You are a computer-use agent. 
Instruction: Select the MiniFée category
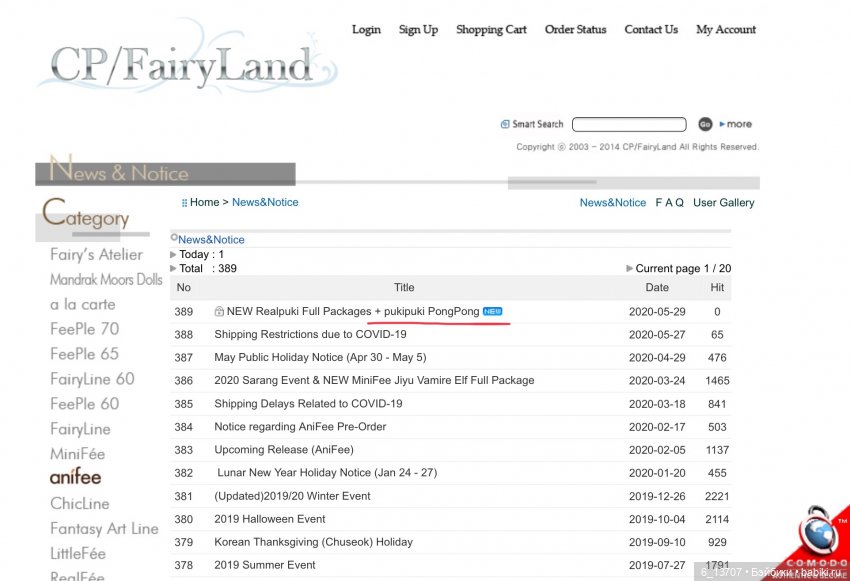pyautogui.click(x=78, y=454)
